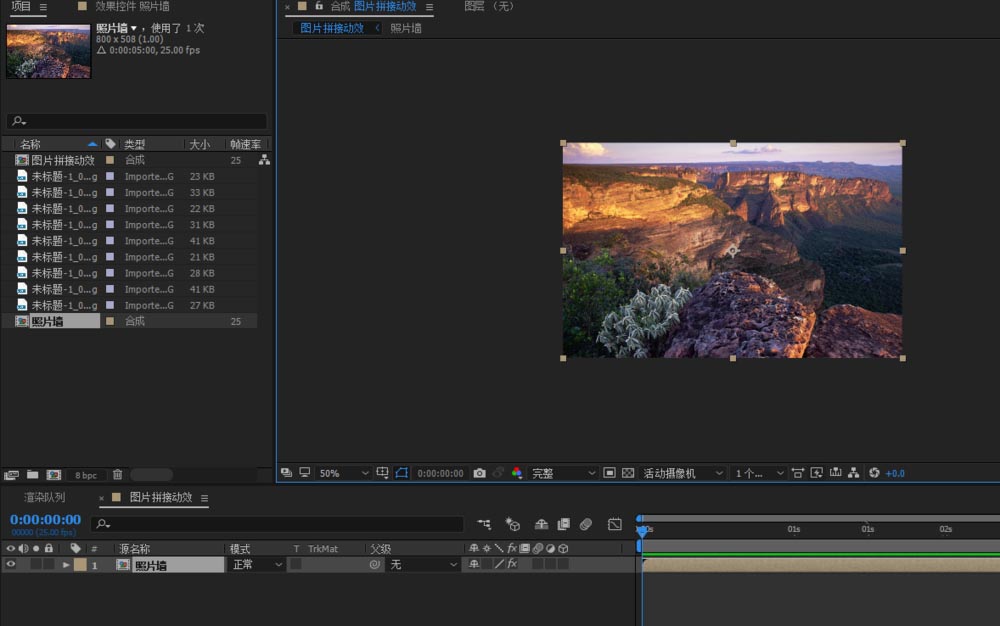Viewport: 1000px width, 626px height.
Task: Switch to the 效果控件 照片墙 tab
Action: [132, 7]
